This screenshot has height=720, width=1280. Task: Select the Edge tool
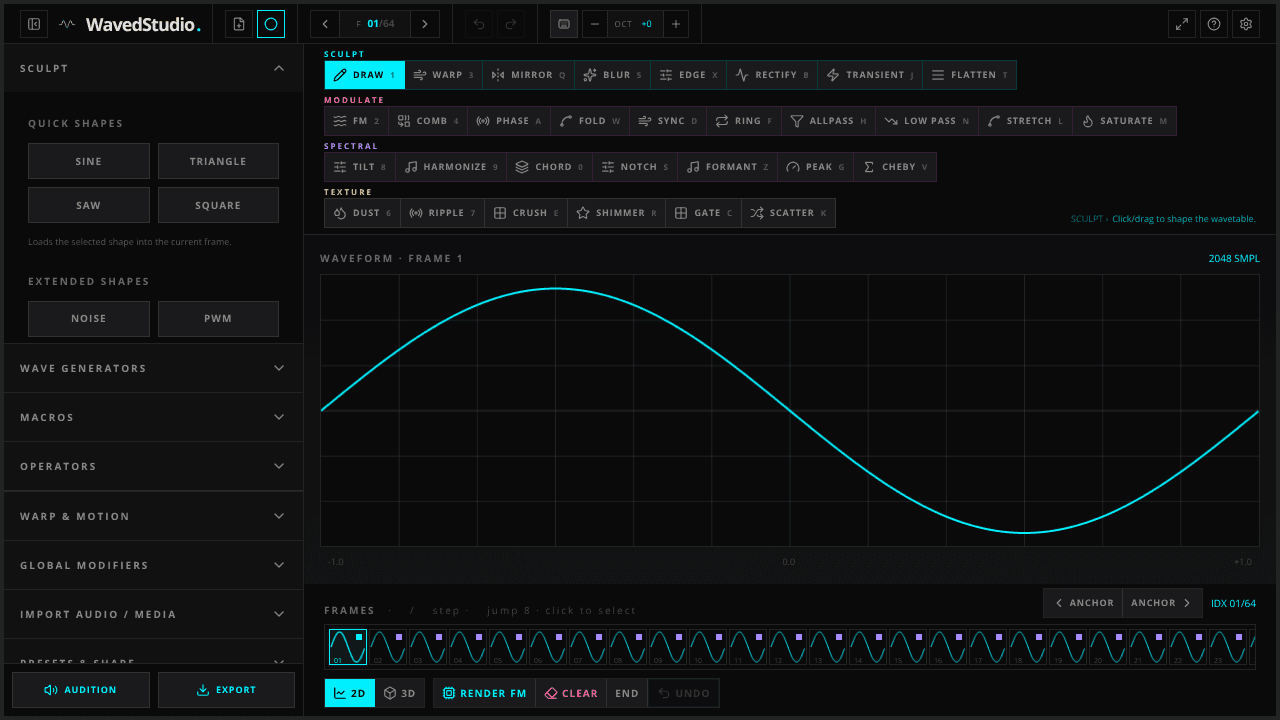pyautogui.click(x=689, y=75)
